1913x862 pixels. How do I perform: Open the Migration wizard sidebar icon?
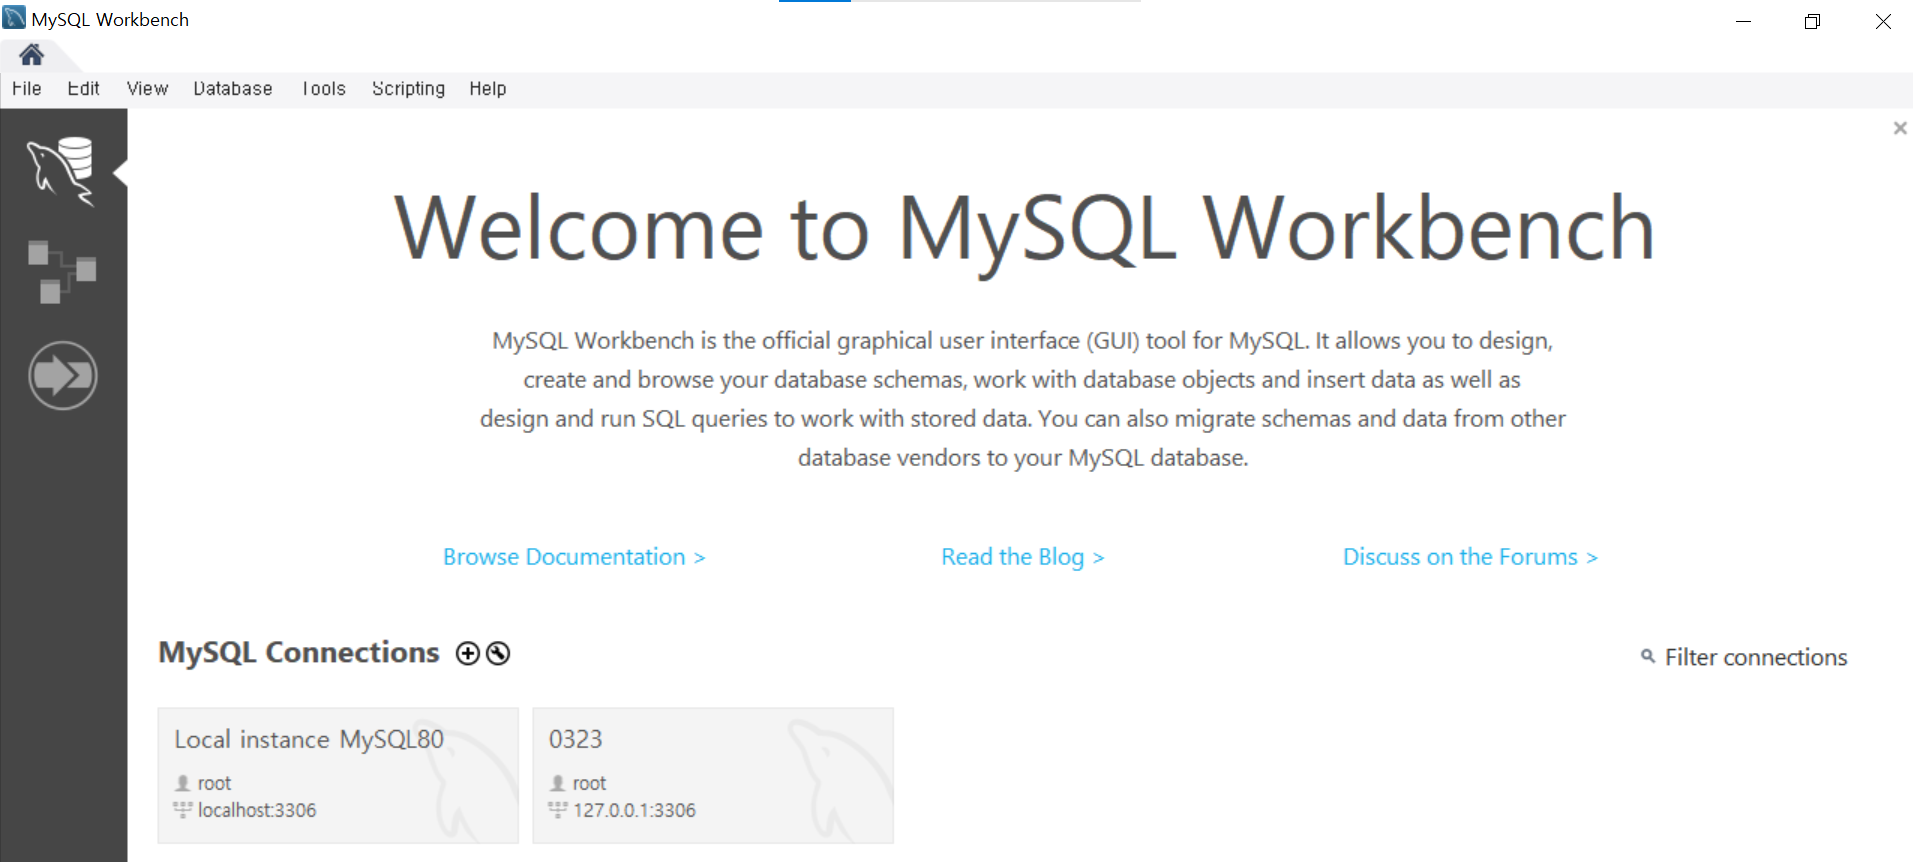(63, 376)
